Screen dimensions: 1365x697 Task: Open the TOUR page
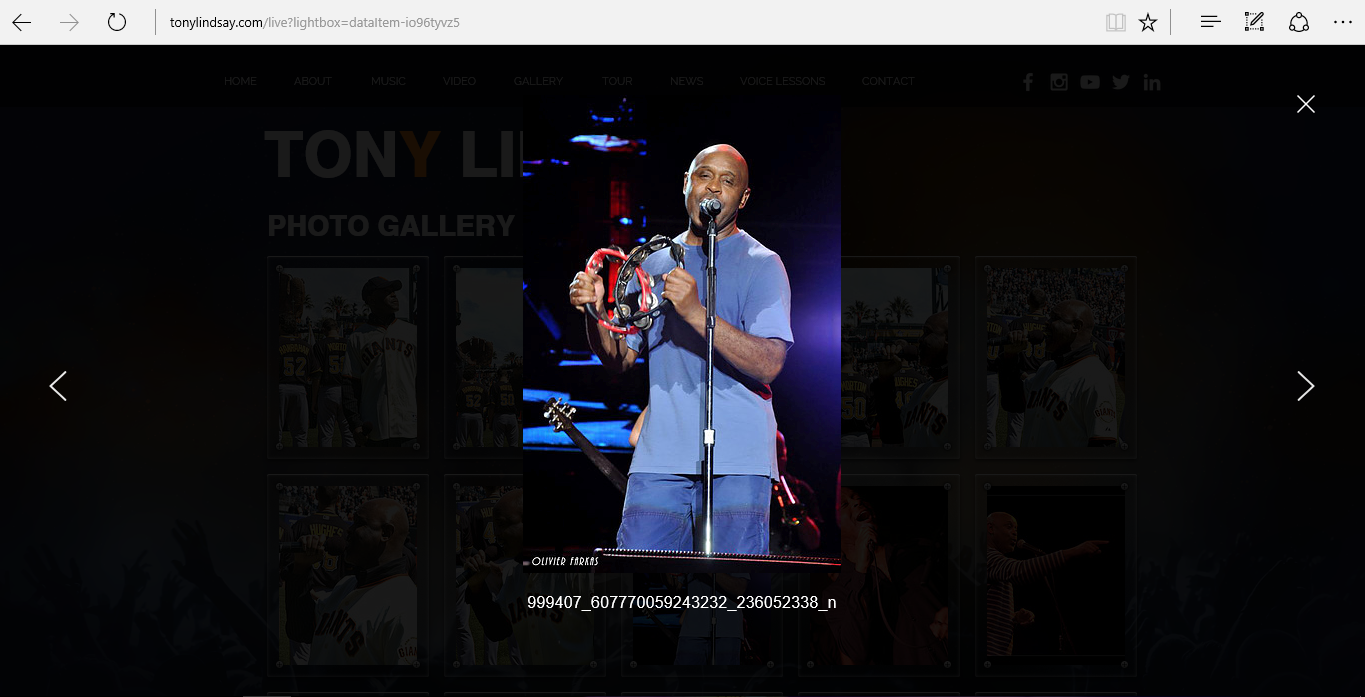coord(617,82)
